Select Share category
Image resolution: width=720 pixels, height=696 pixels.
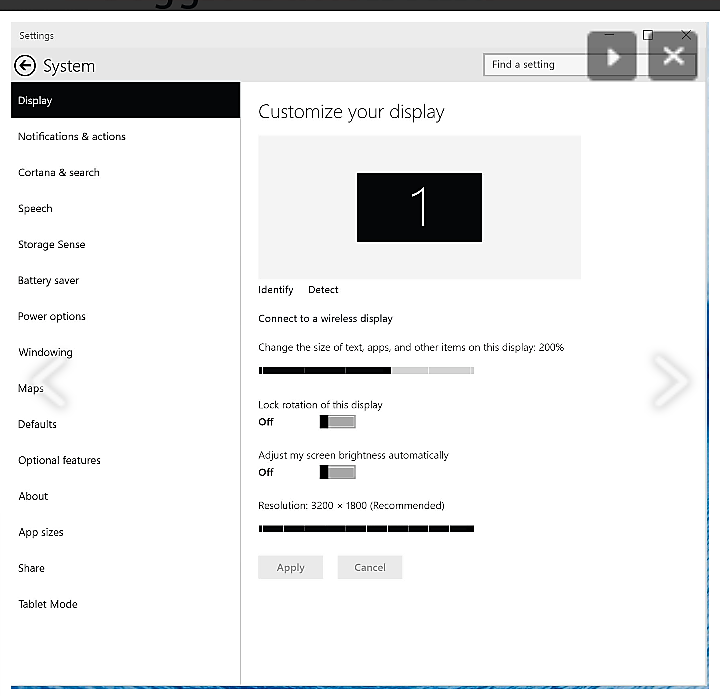pyautogui.click(x=125, y=568)
